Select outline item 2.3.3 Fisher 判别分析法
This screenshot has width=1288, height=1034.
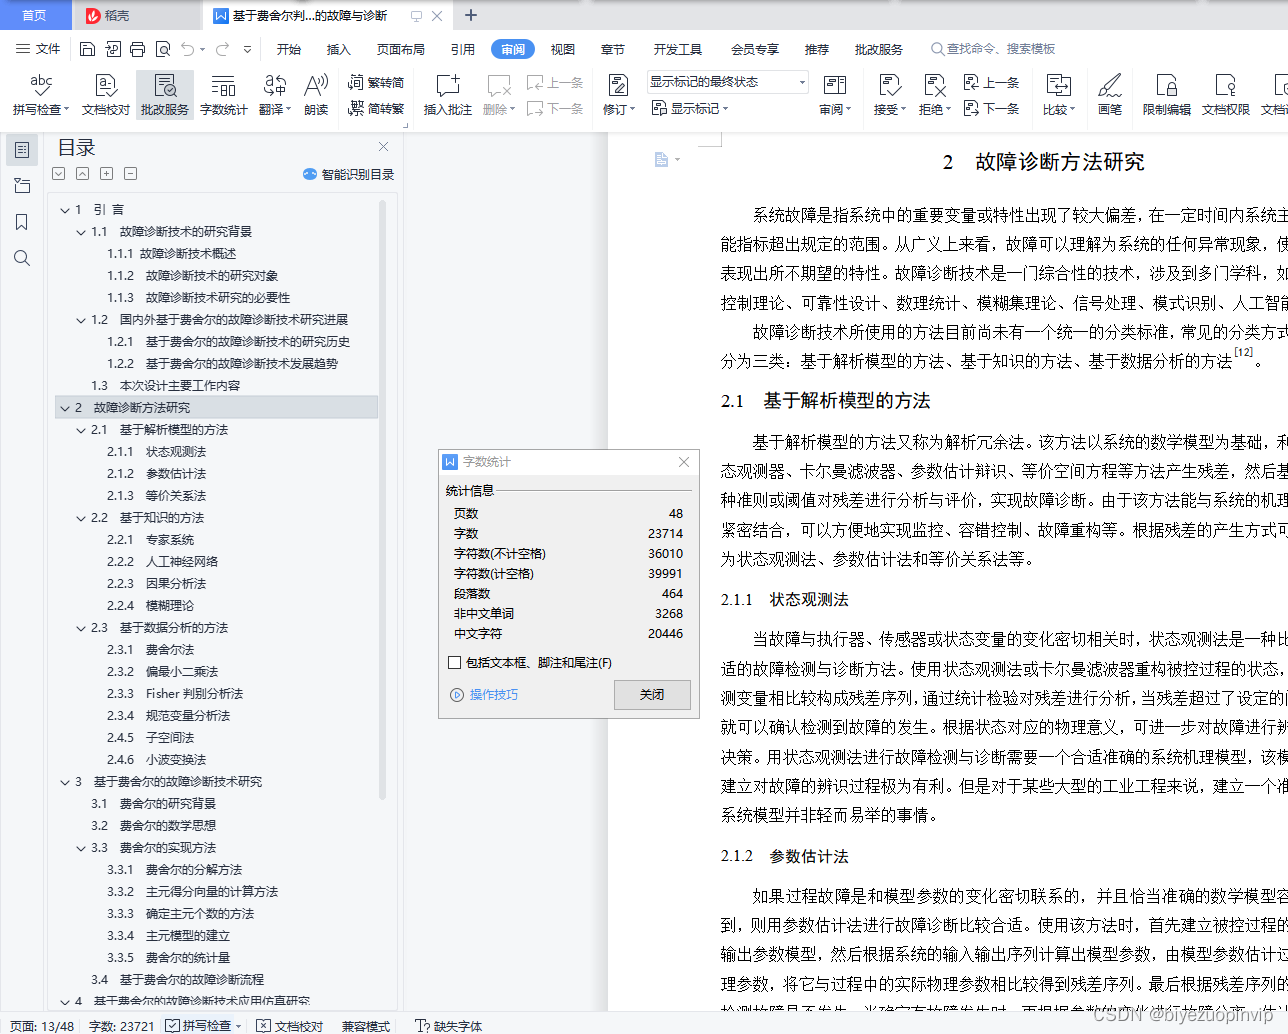point(175,694)
